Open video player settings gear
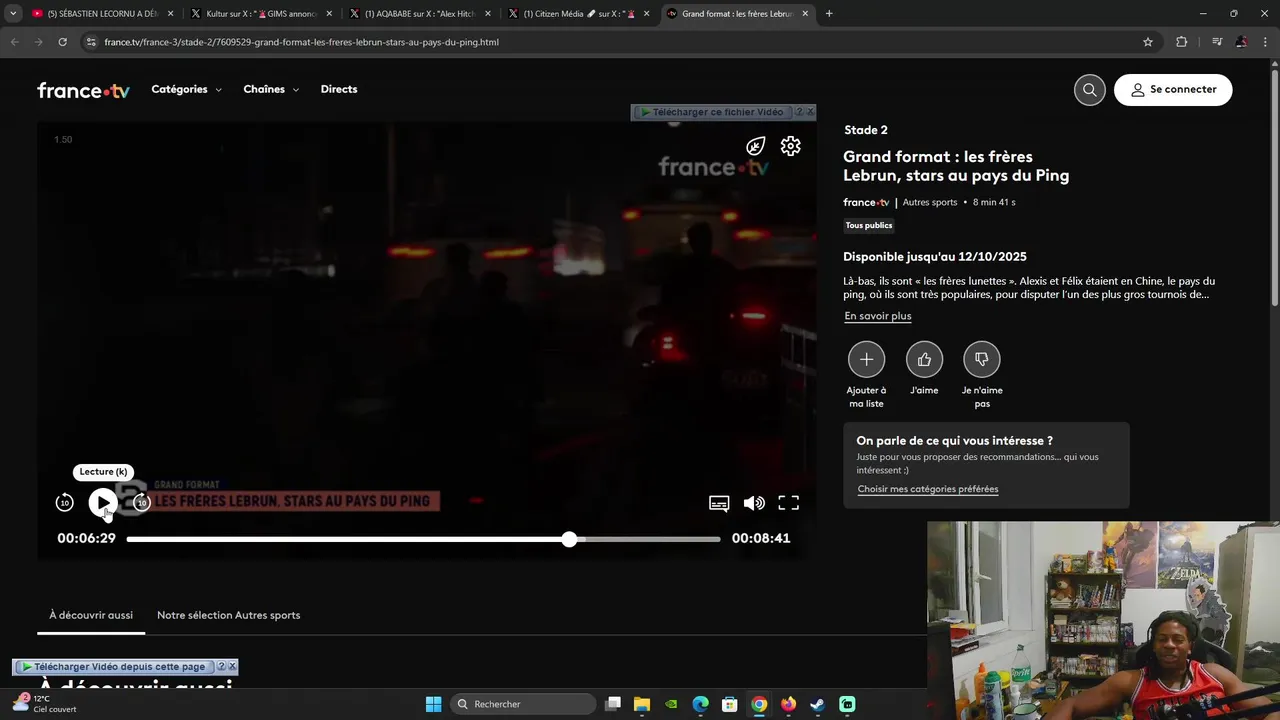This screenshot has width=1280, height=720. (791, 146)
